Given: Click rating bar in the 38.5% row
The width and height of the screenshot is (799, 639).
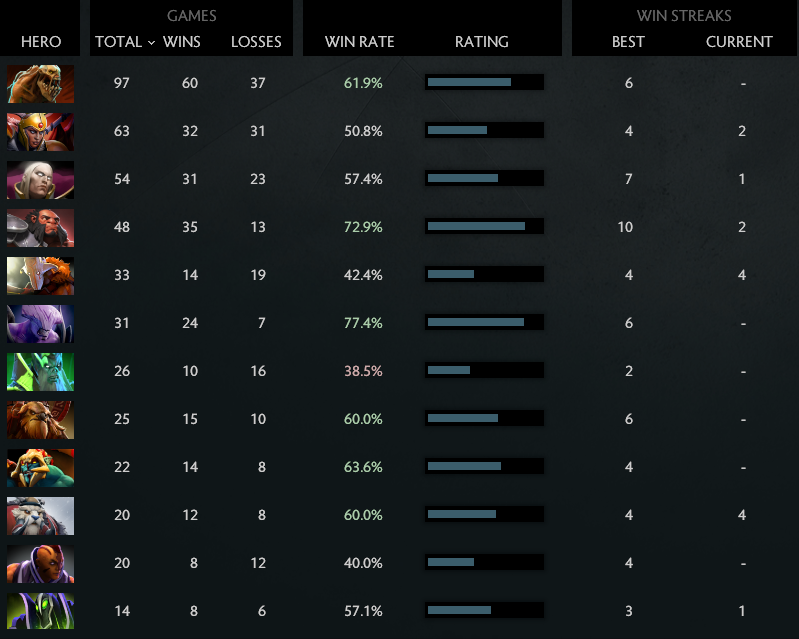Looking at the screenshot, I should (484, 370).
